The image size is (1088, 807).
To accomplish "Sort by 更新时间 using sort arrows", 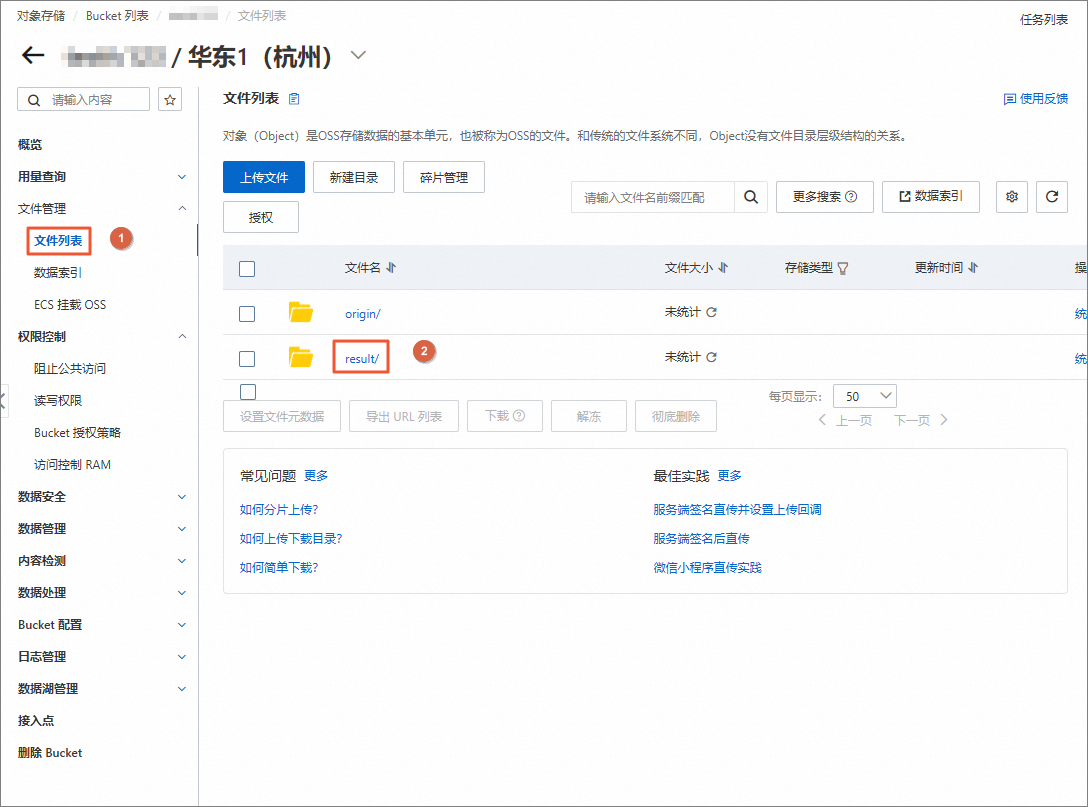I will tap(973, 268).
